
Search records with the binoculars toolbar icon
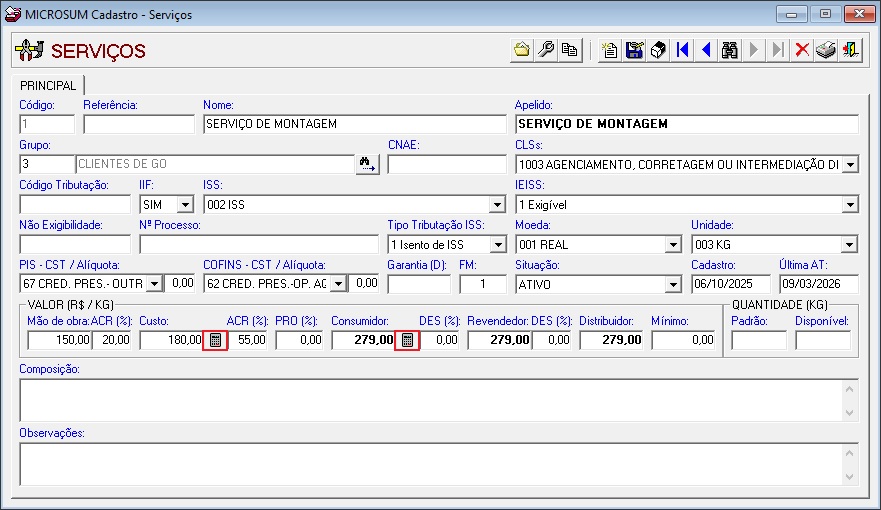(730, 51)
